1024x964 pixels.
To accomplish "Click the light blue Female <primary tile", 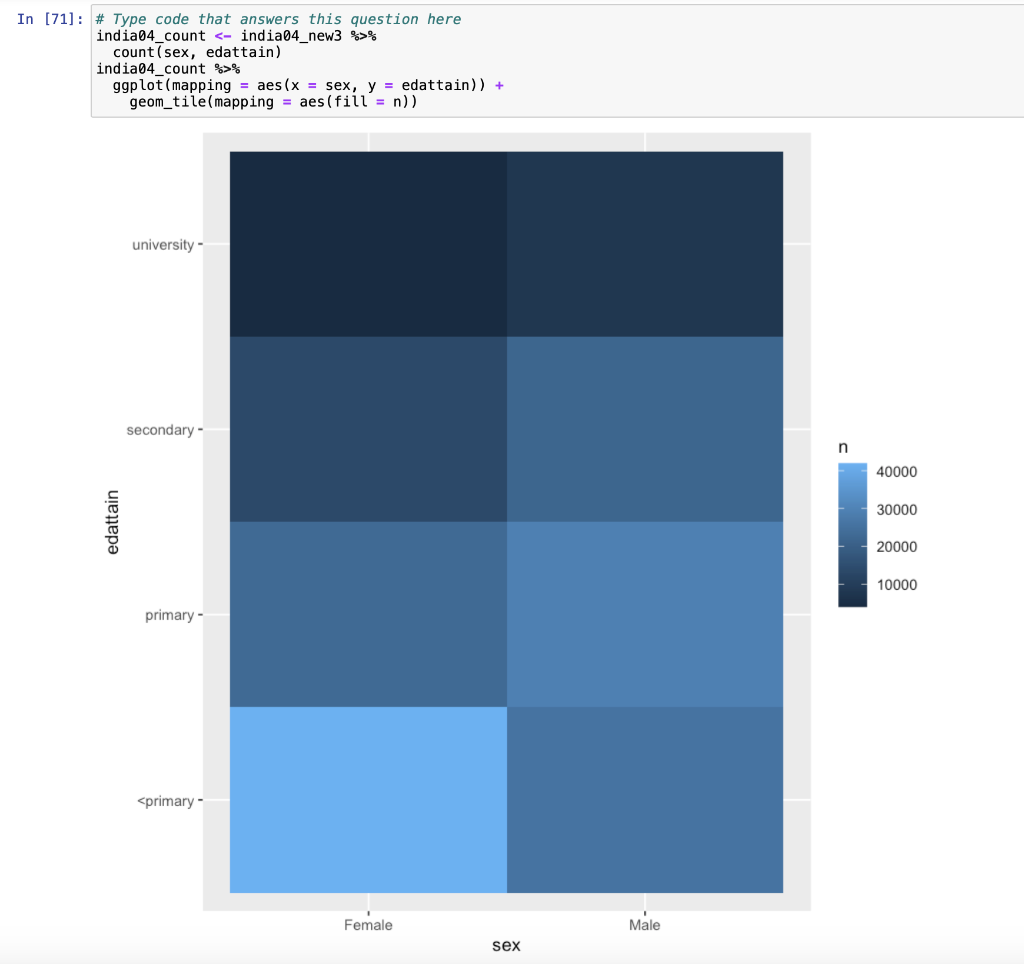I will [368, 798].
